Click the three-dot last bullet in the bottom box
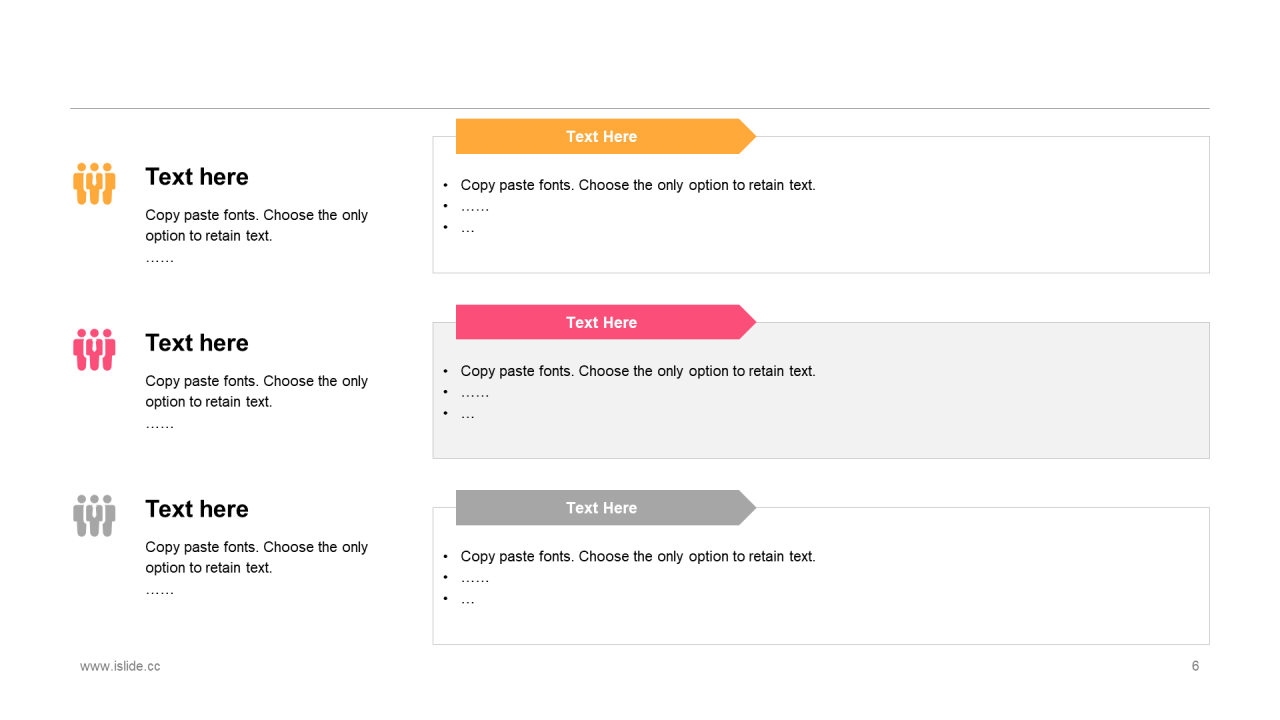This screenshot has width=1280, height=720. tap(468, 600)
